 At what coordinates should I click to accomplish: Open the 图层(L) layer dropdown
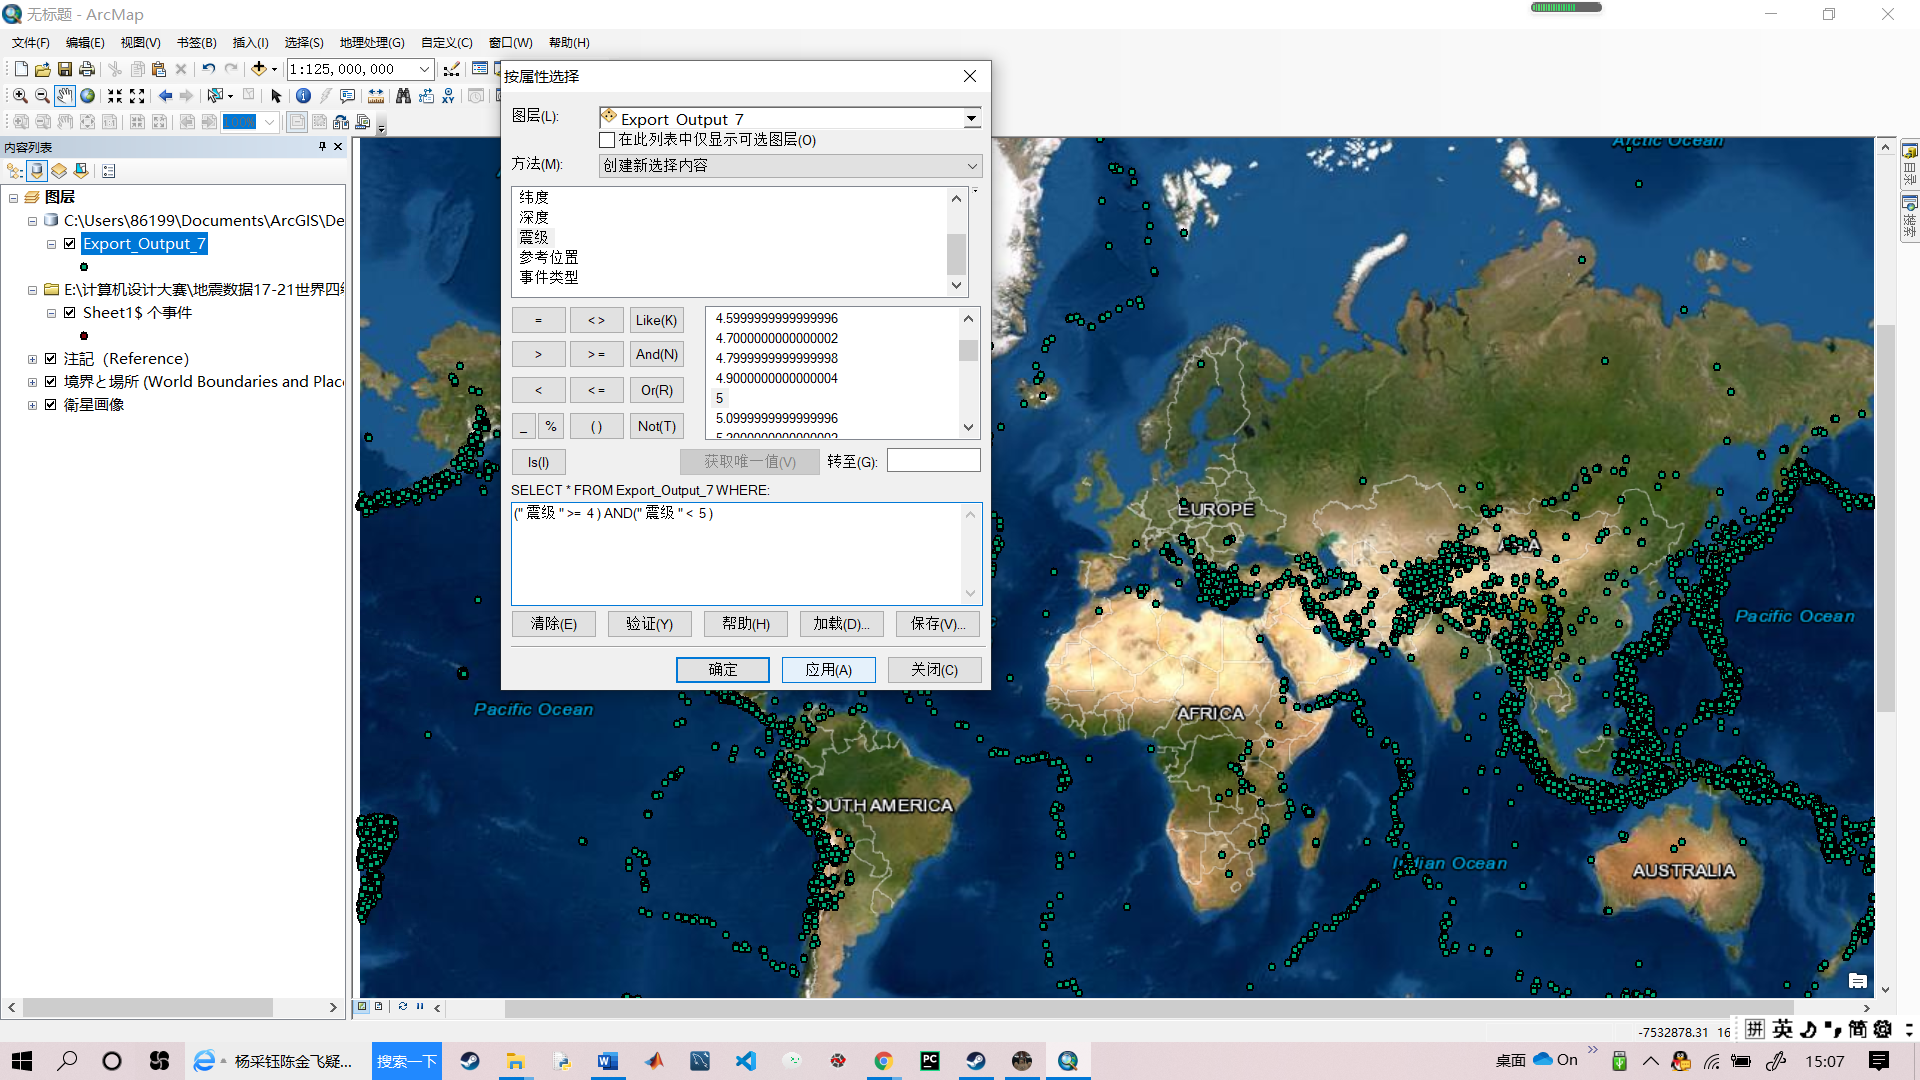(x=971, y=117)
